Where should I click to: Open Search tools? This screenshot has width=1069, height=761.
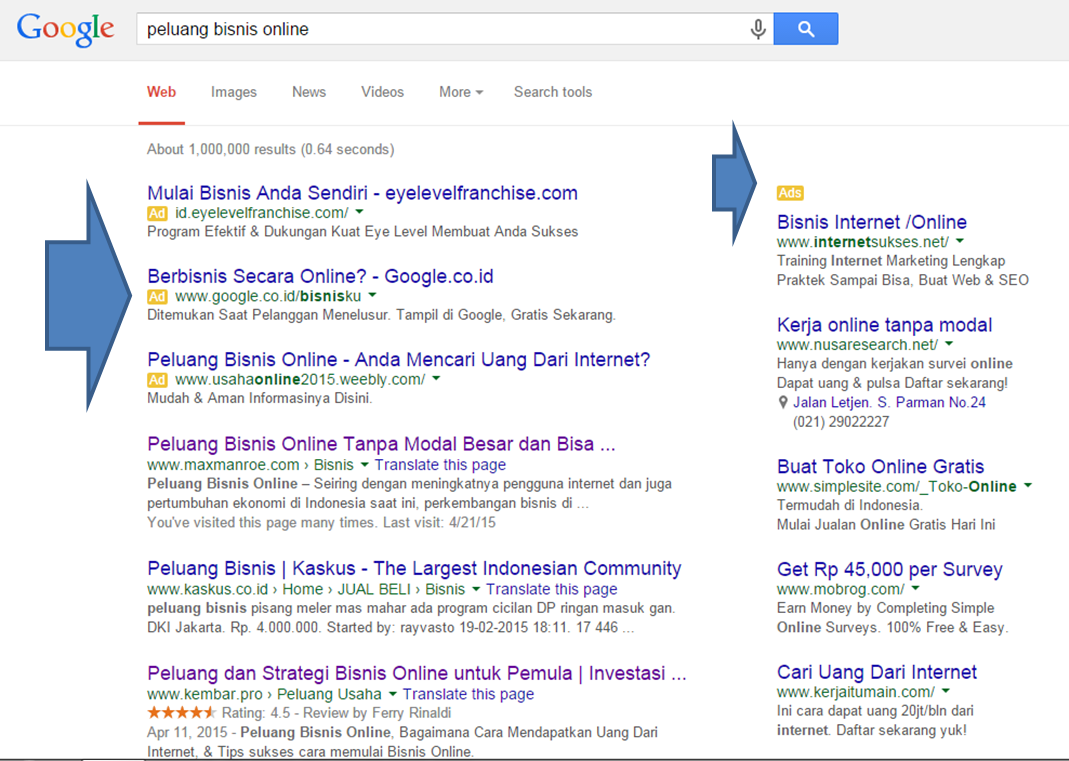[x=553, y=92]
